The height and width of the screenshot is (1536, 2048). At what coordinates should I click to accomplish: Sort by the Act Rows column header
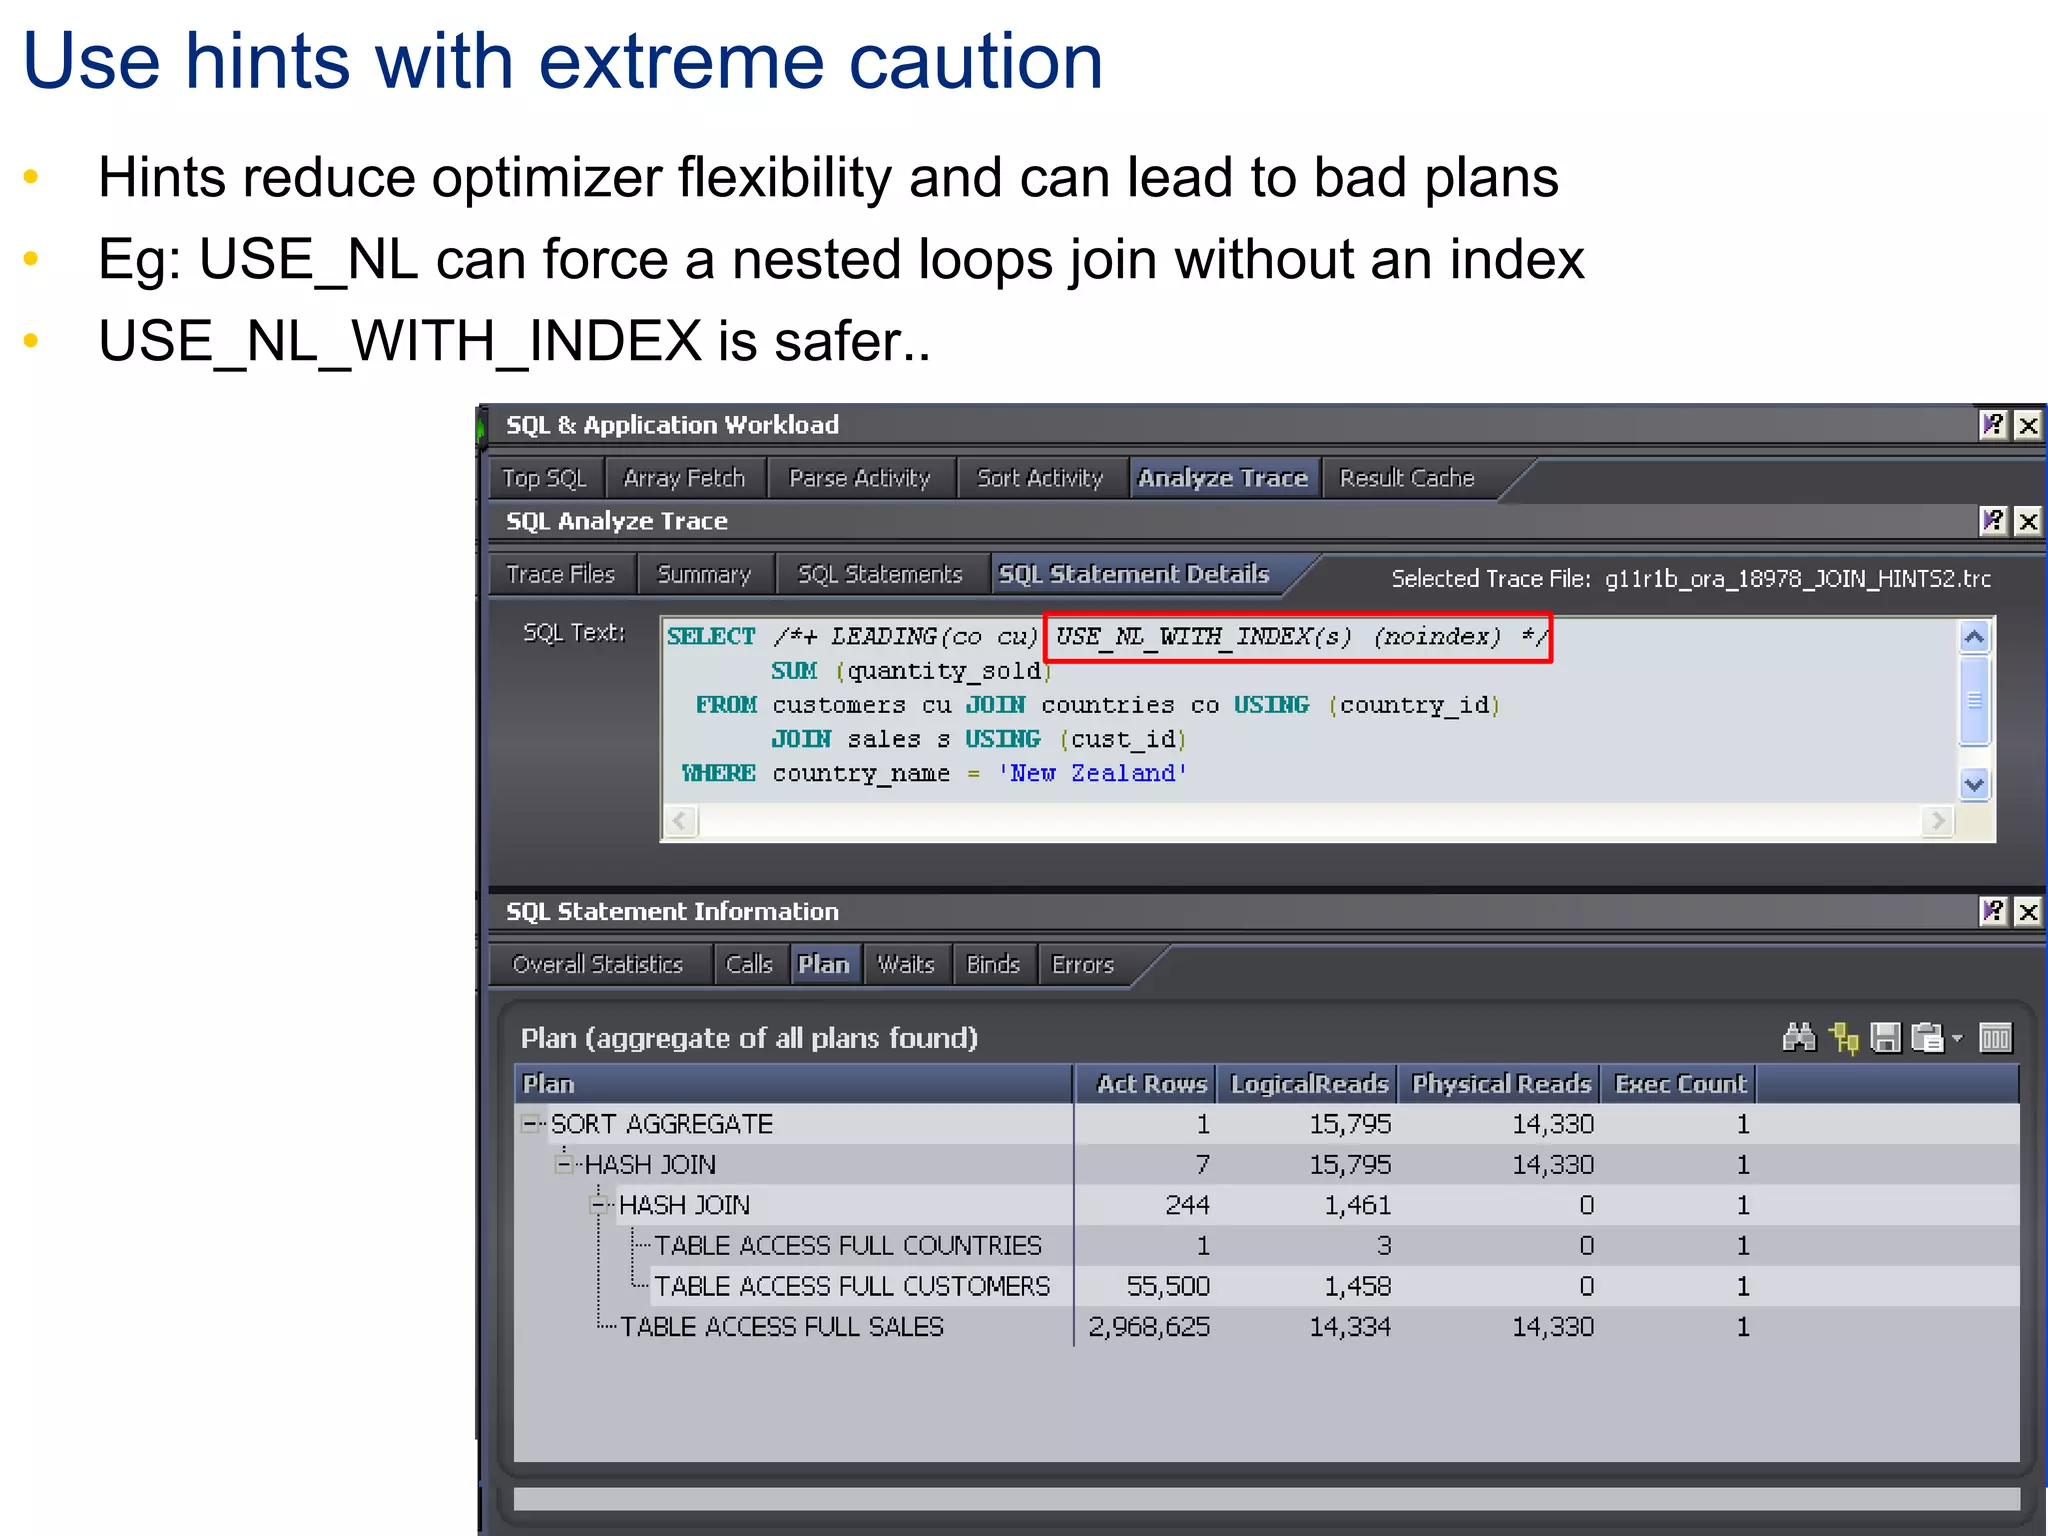(x=1145, y=1084)
